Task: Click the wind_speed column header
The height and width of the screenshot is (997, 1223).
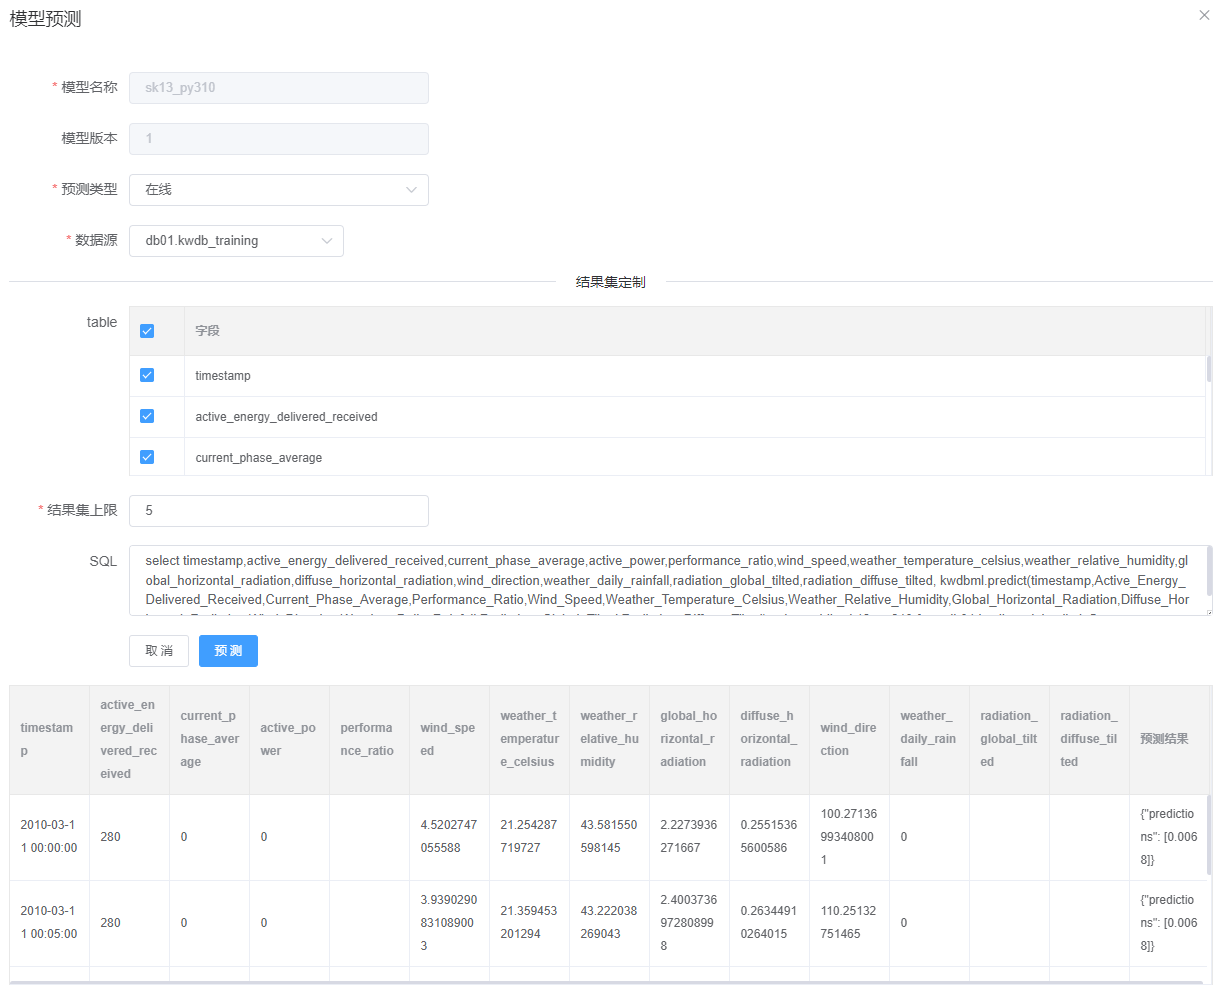Action: point(448,739)
